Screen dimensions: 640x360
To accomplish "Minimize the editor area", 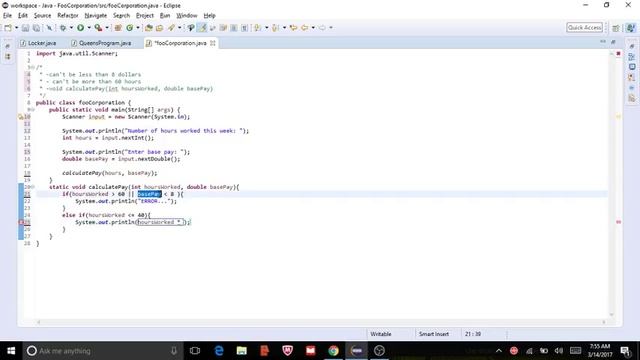I will tap(603, 42).
